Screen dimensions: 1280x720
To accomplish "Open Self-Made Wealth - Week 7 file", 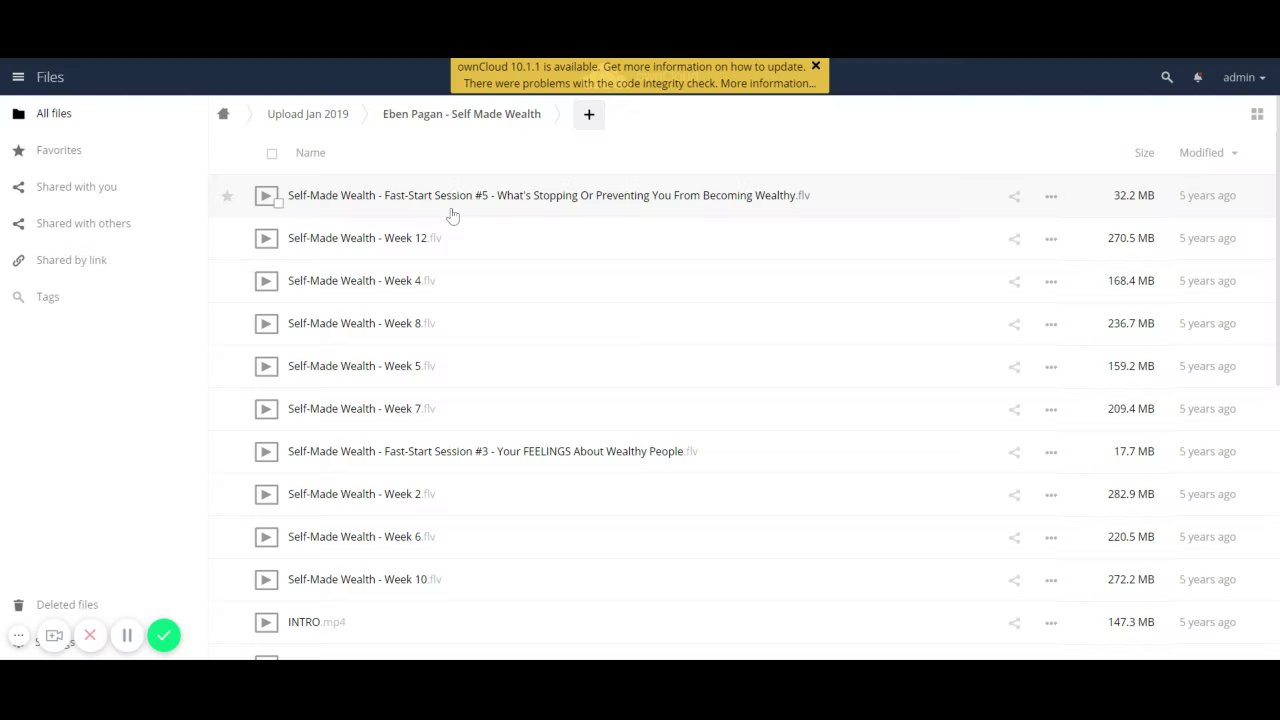I will 361,409.
